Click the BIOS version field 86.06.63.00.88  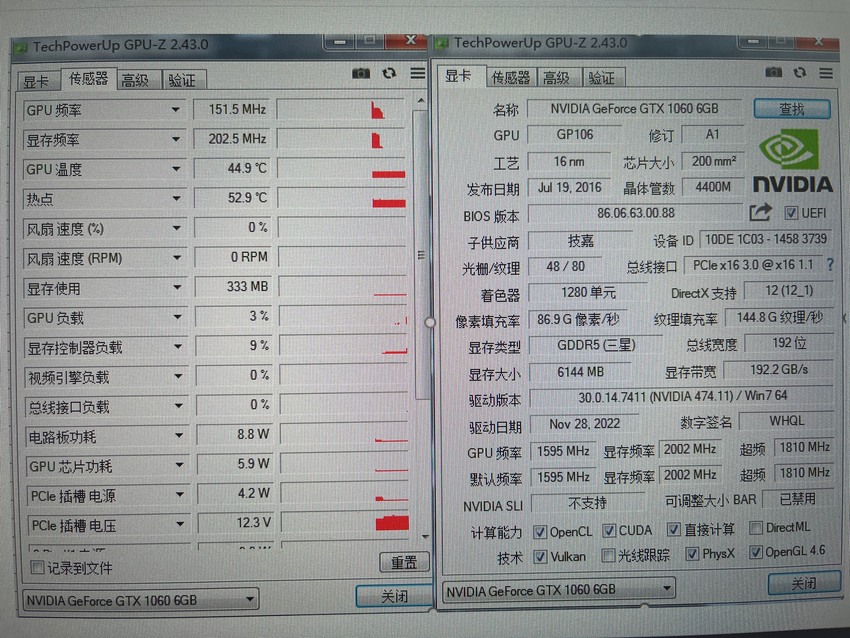[636, 213]
